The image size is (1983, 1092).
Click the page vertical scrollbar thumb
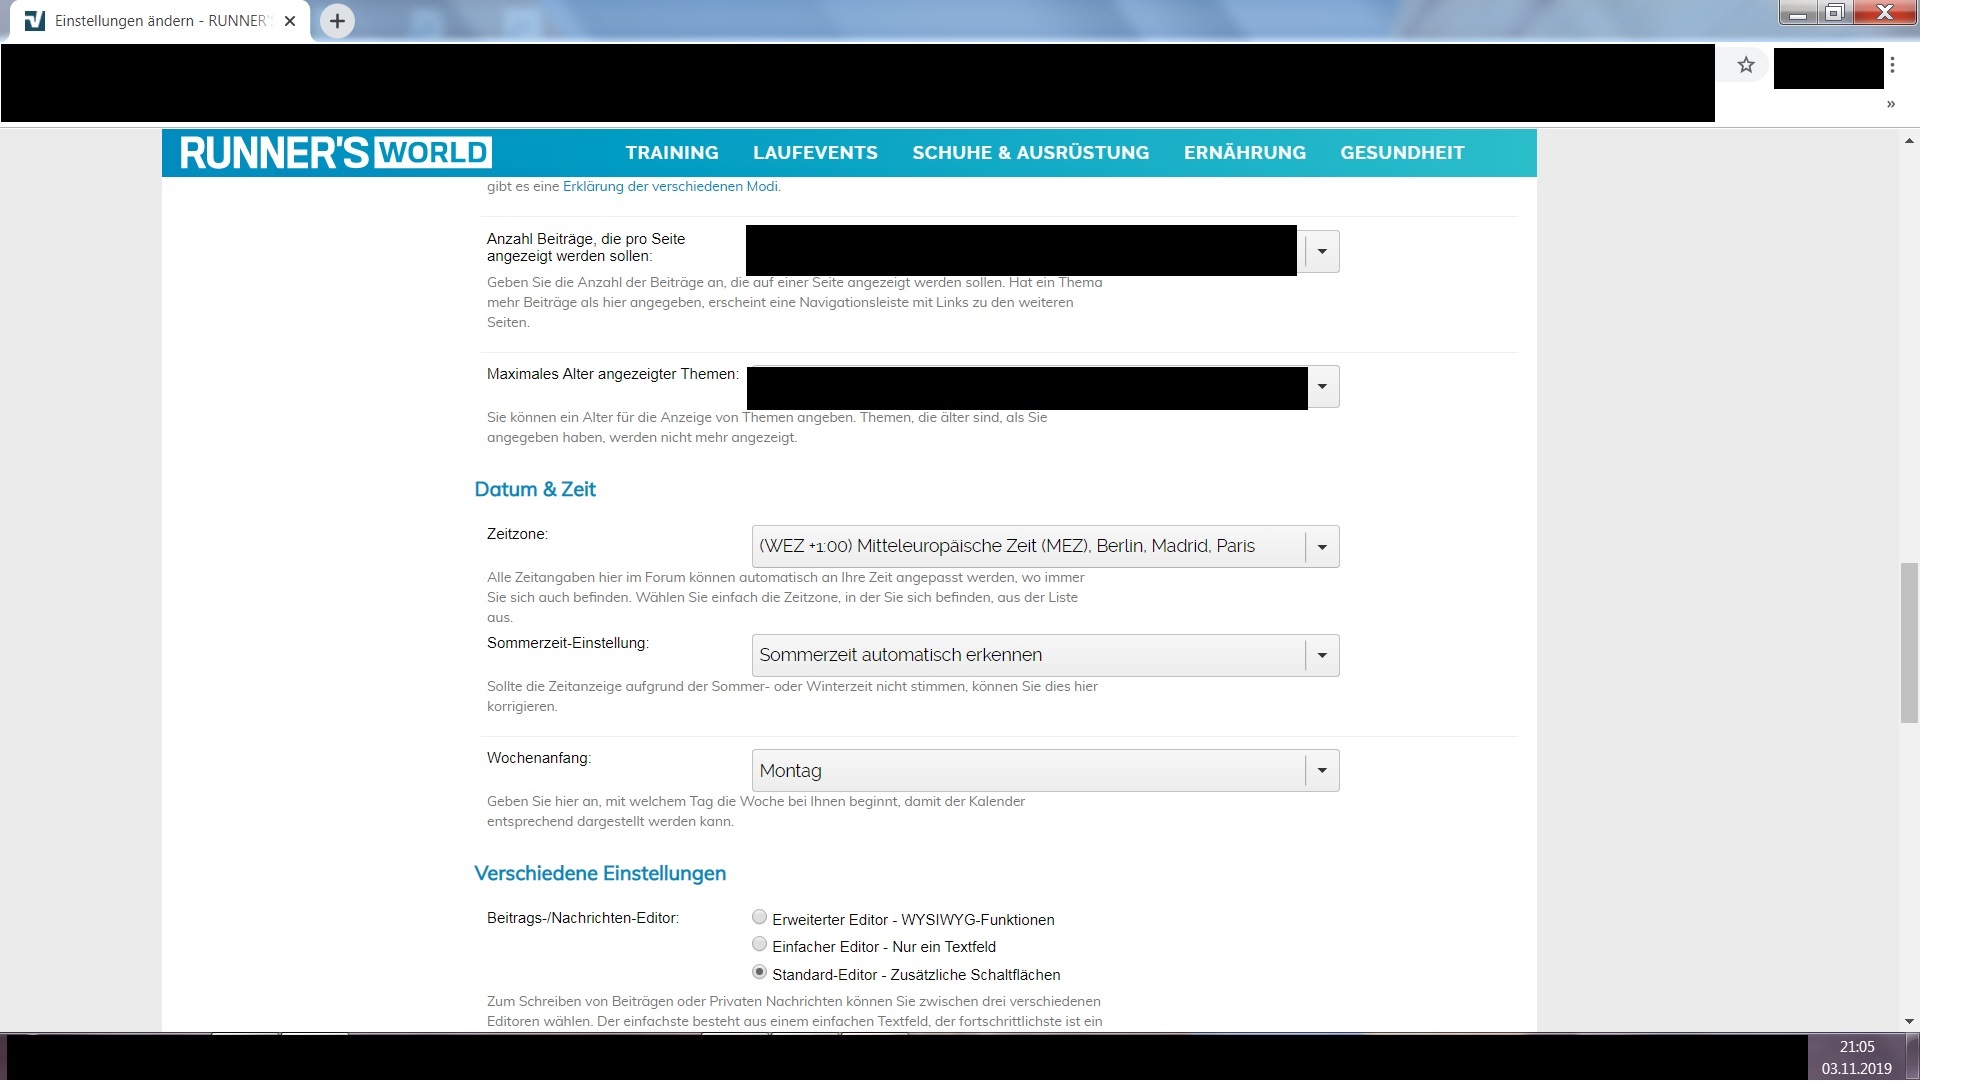tap(1909, 642)
